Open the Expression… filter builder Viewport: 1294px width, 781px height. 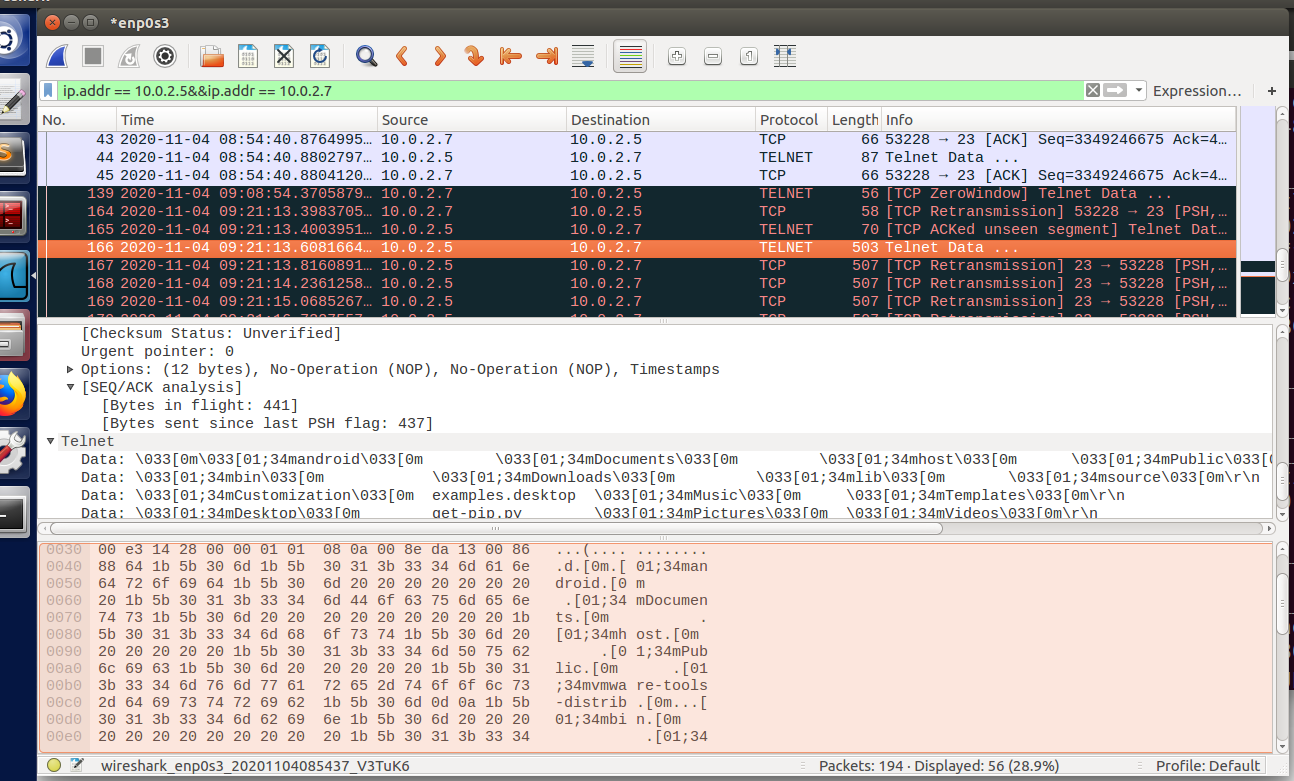1197,90
